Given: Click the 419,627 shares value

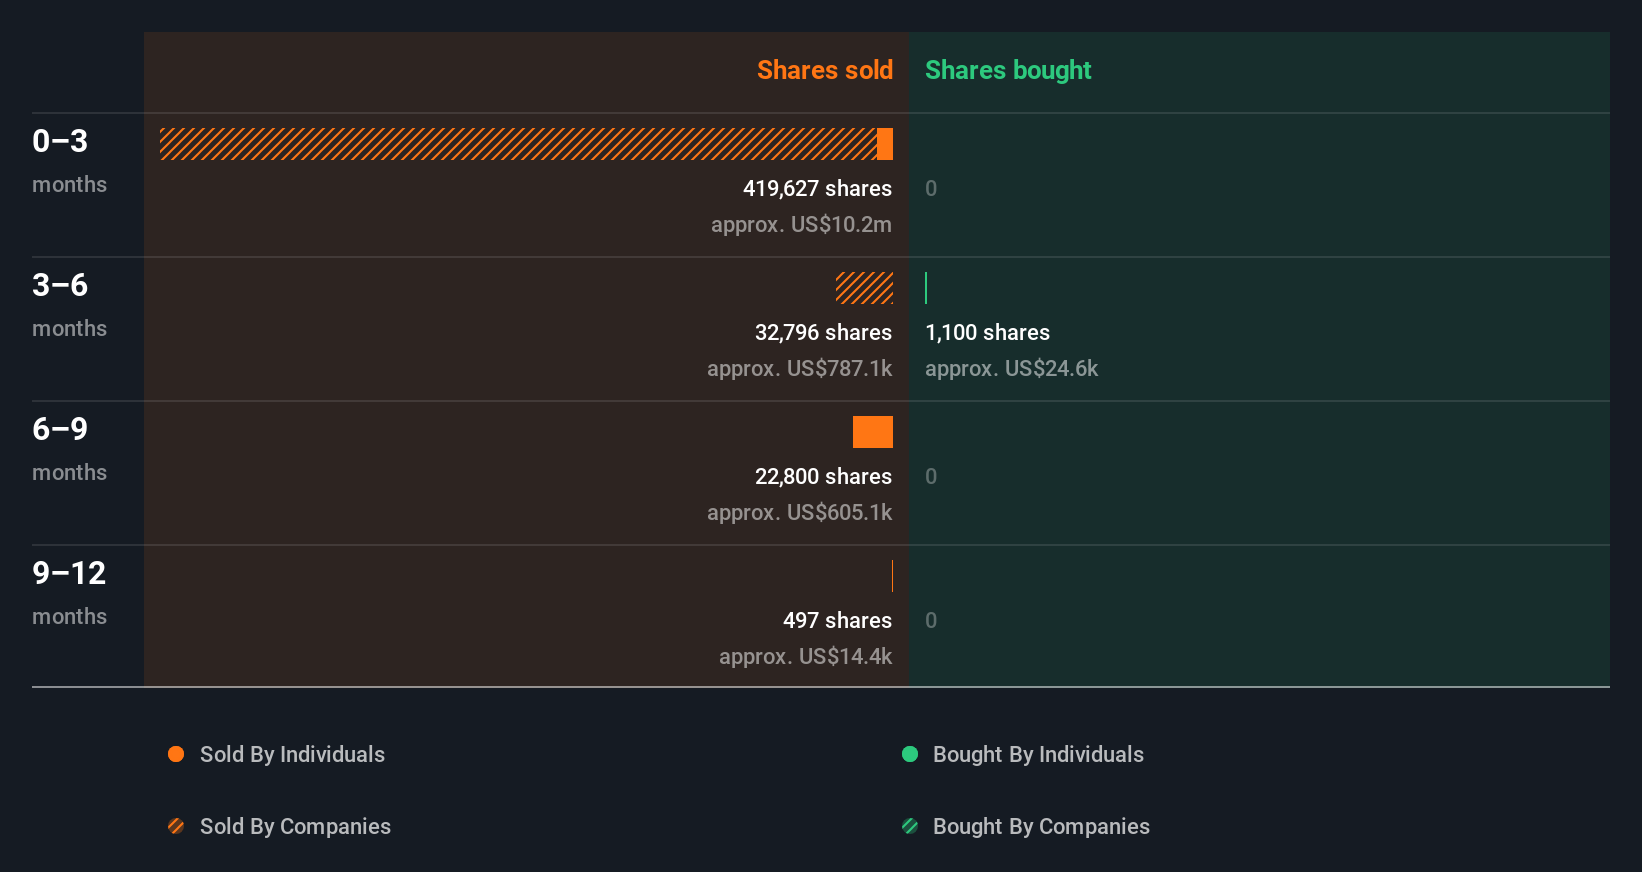Looking at the screenshot, I should click(817, 188).
